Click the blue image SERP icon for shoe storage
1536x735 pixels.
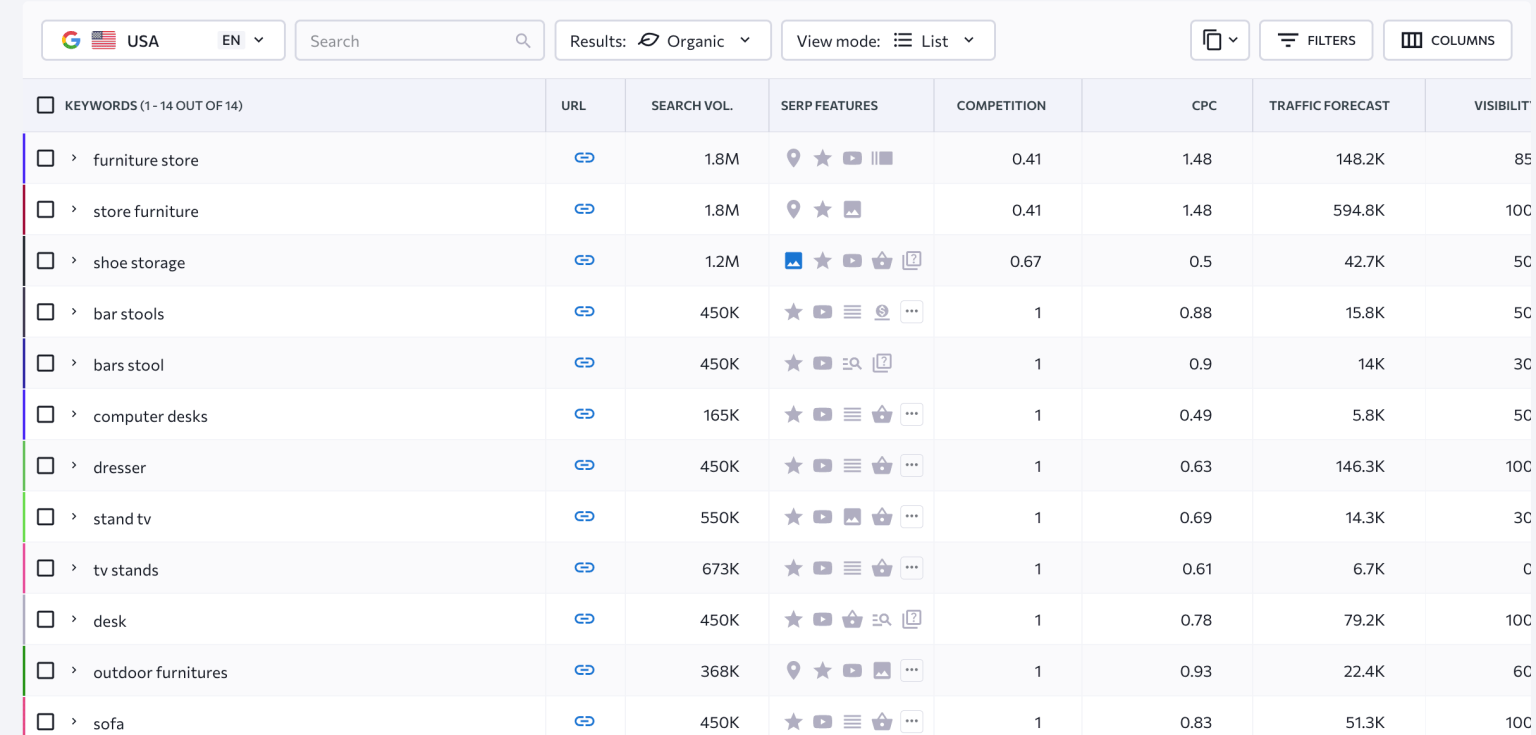[793, 261]
